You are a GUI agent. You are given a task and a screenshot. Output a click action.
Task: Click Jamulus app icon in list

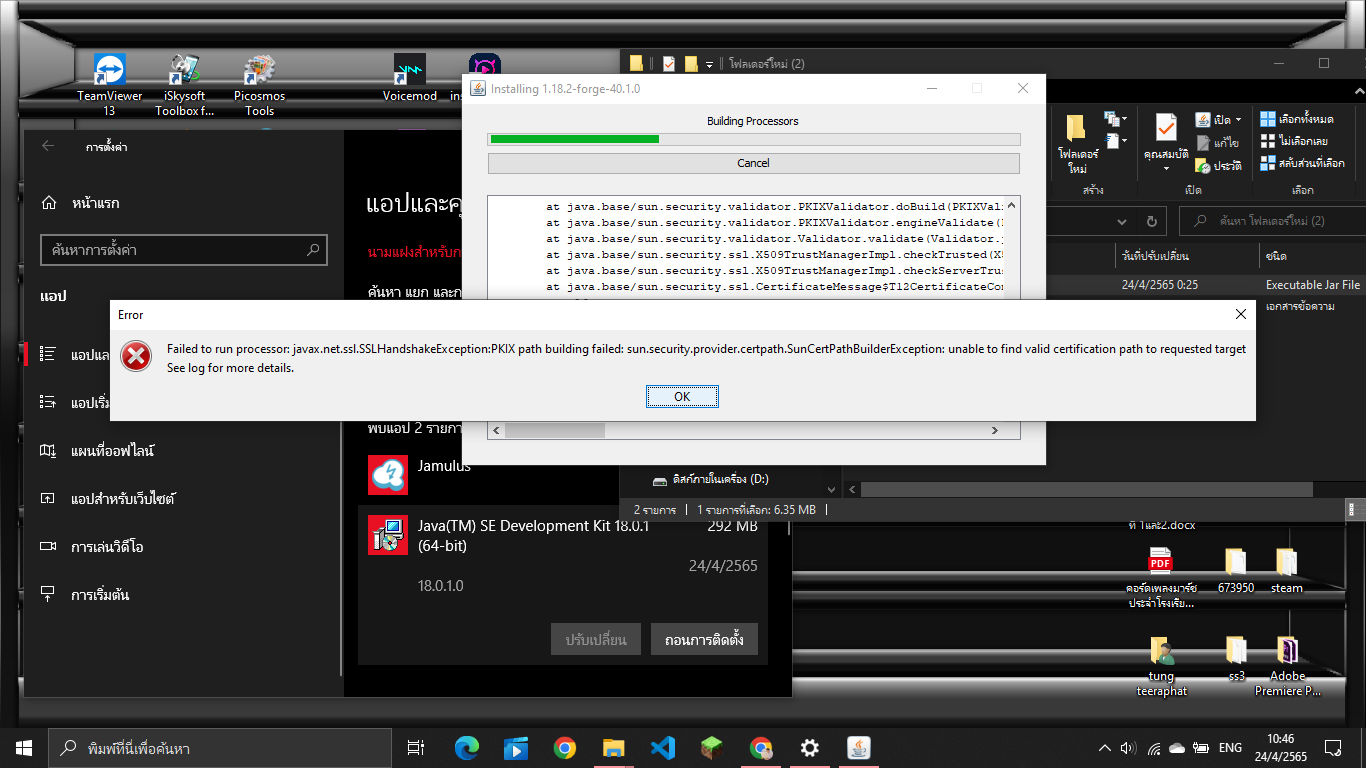coord(388,475)
